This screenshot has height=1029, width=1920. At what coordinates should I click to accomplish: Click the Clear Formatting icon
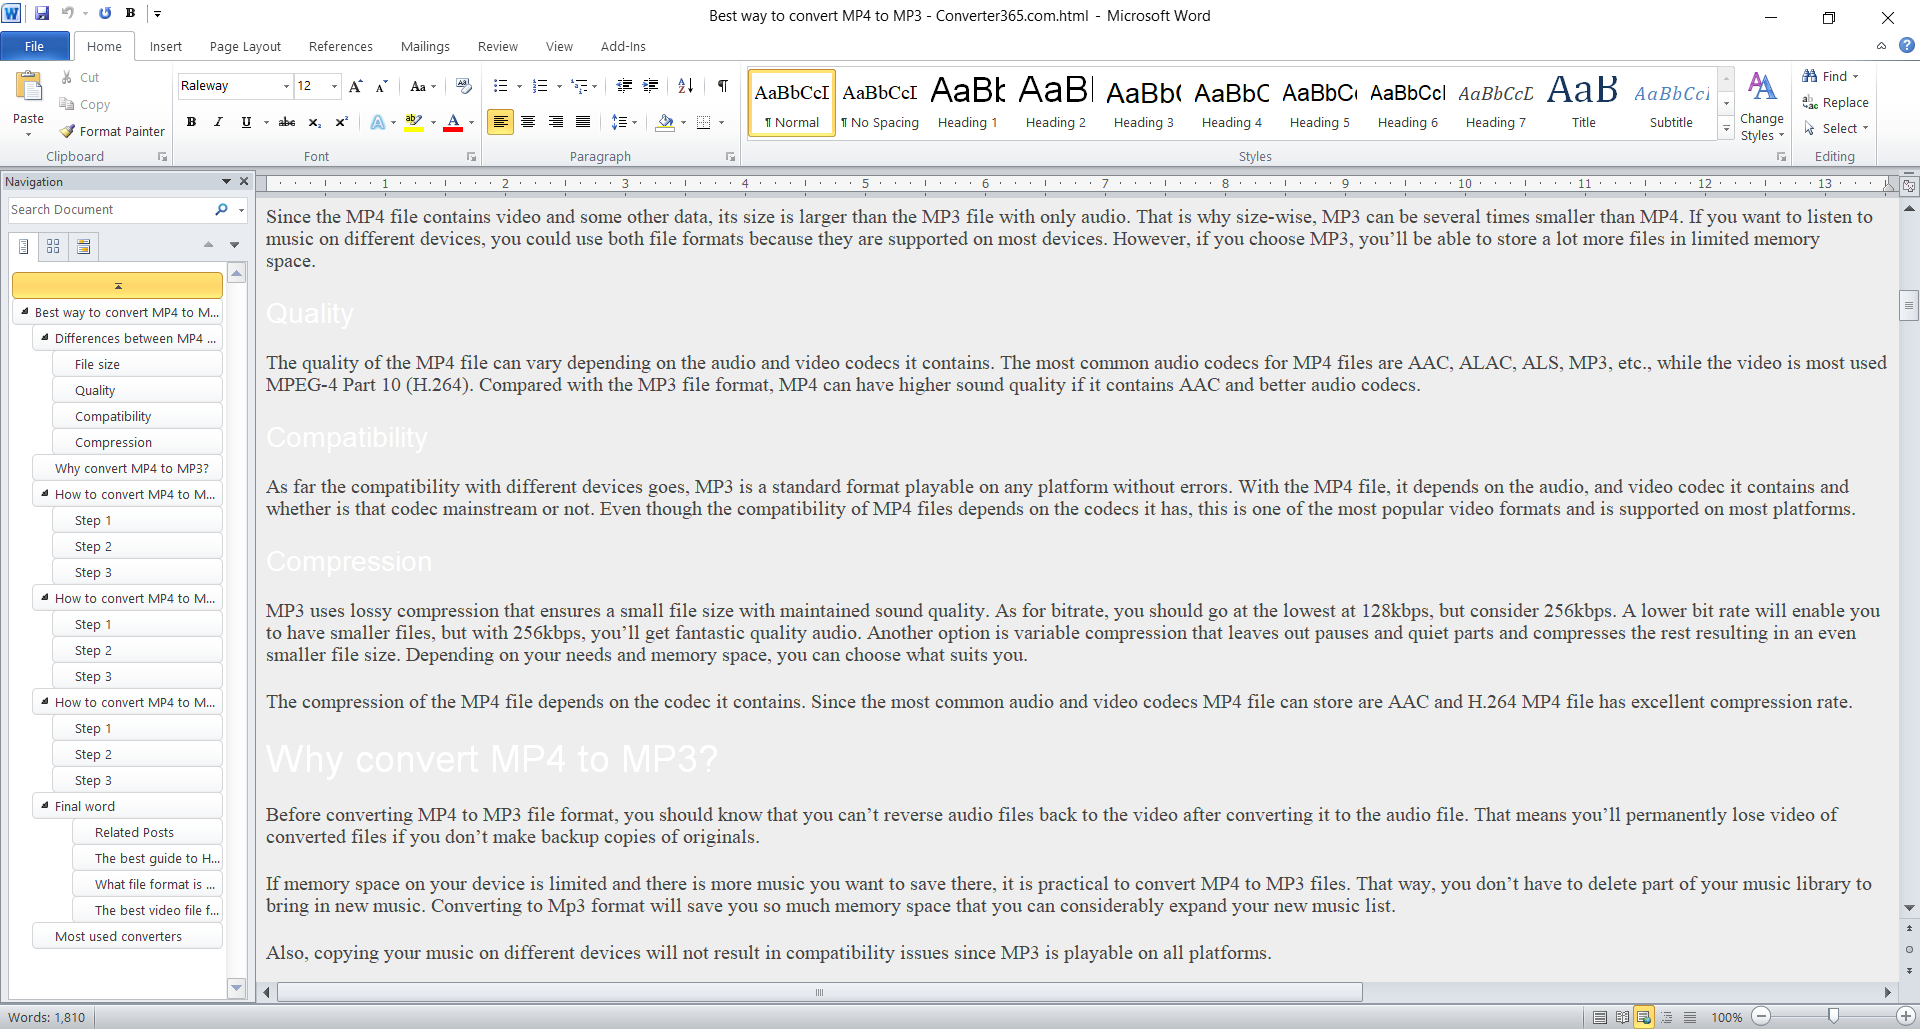click(x=463, y=86)
